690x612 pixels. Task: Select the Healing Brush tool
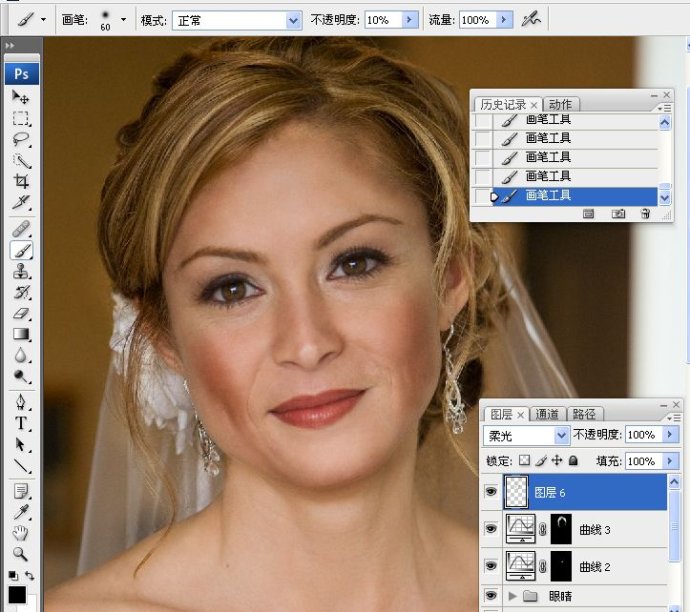click(20, 229)
